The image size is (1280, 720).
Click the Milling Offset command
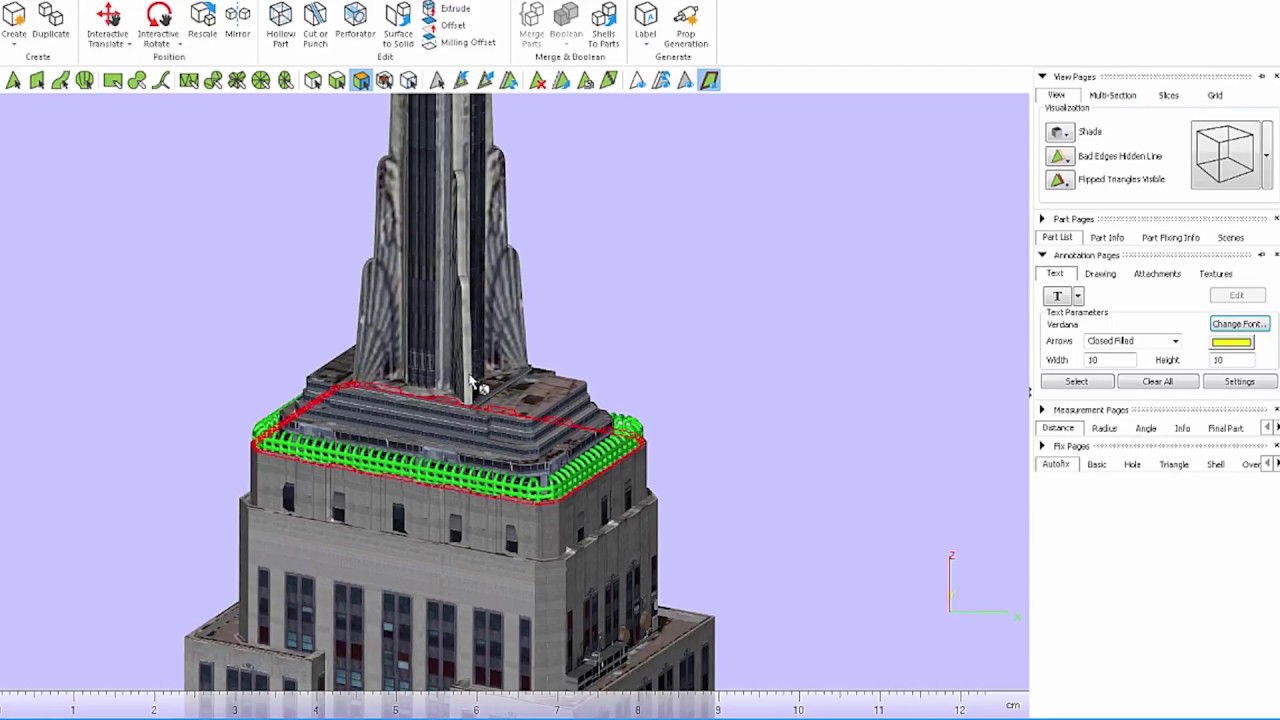(459, 42)
